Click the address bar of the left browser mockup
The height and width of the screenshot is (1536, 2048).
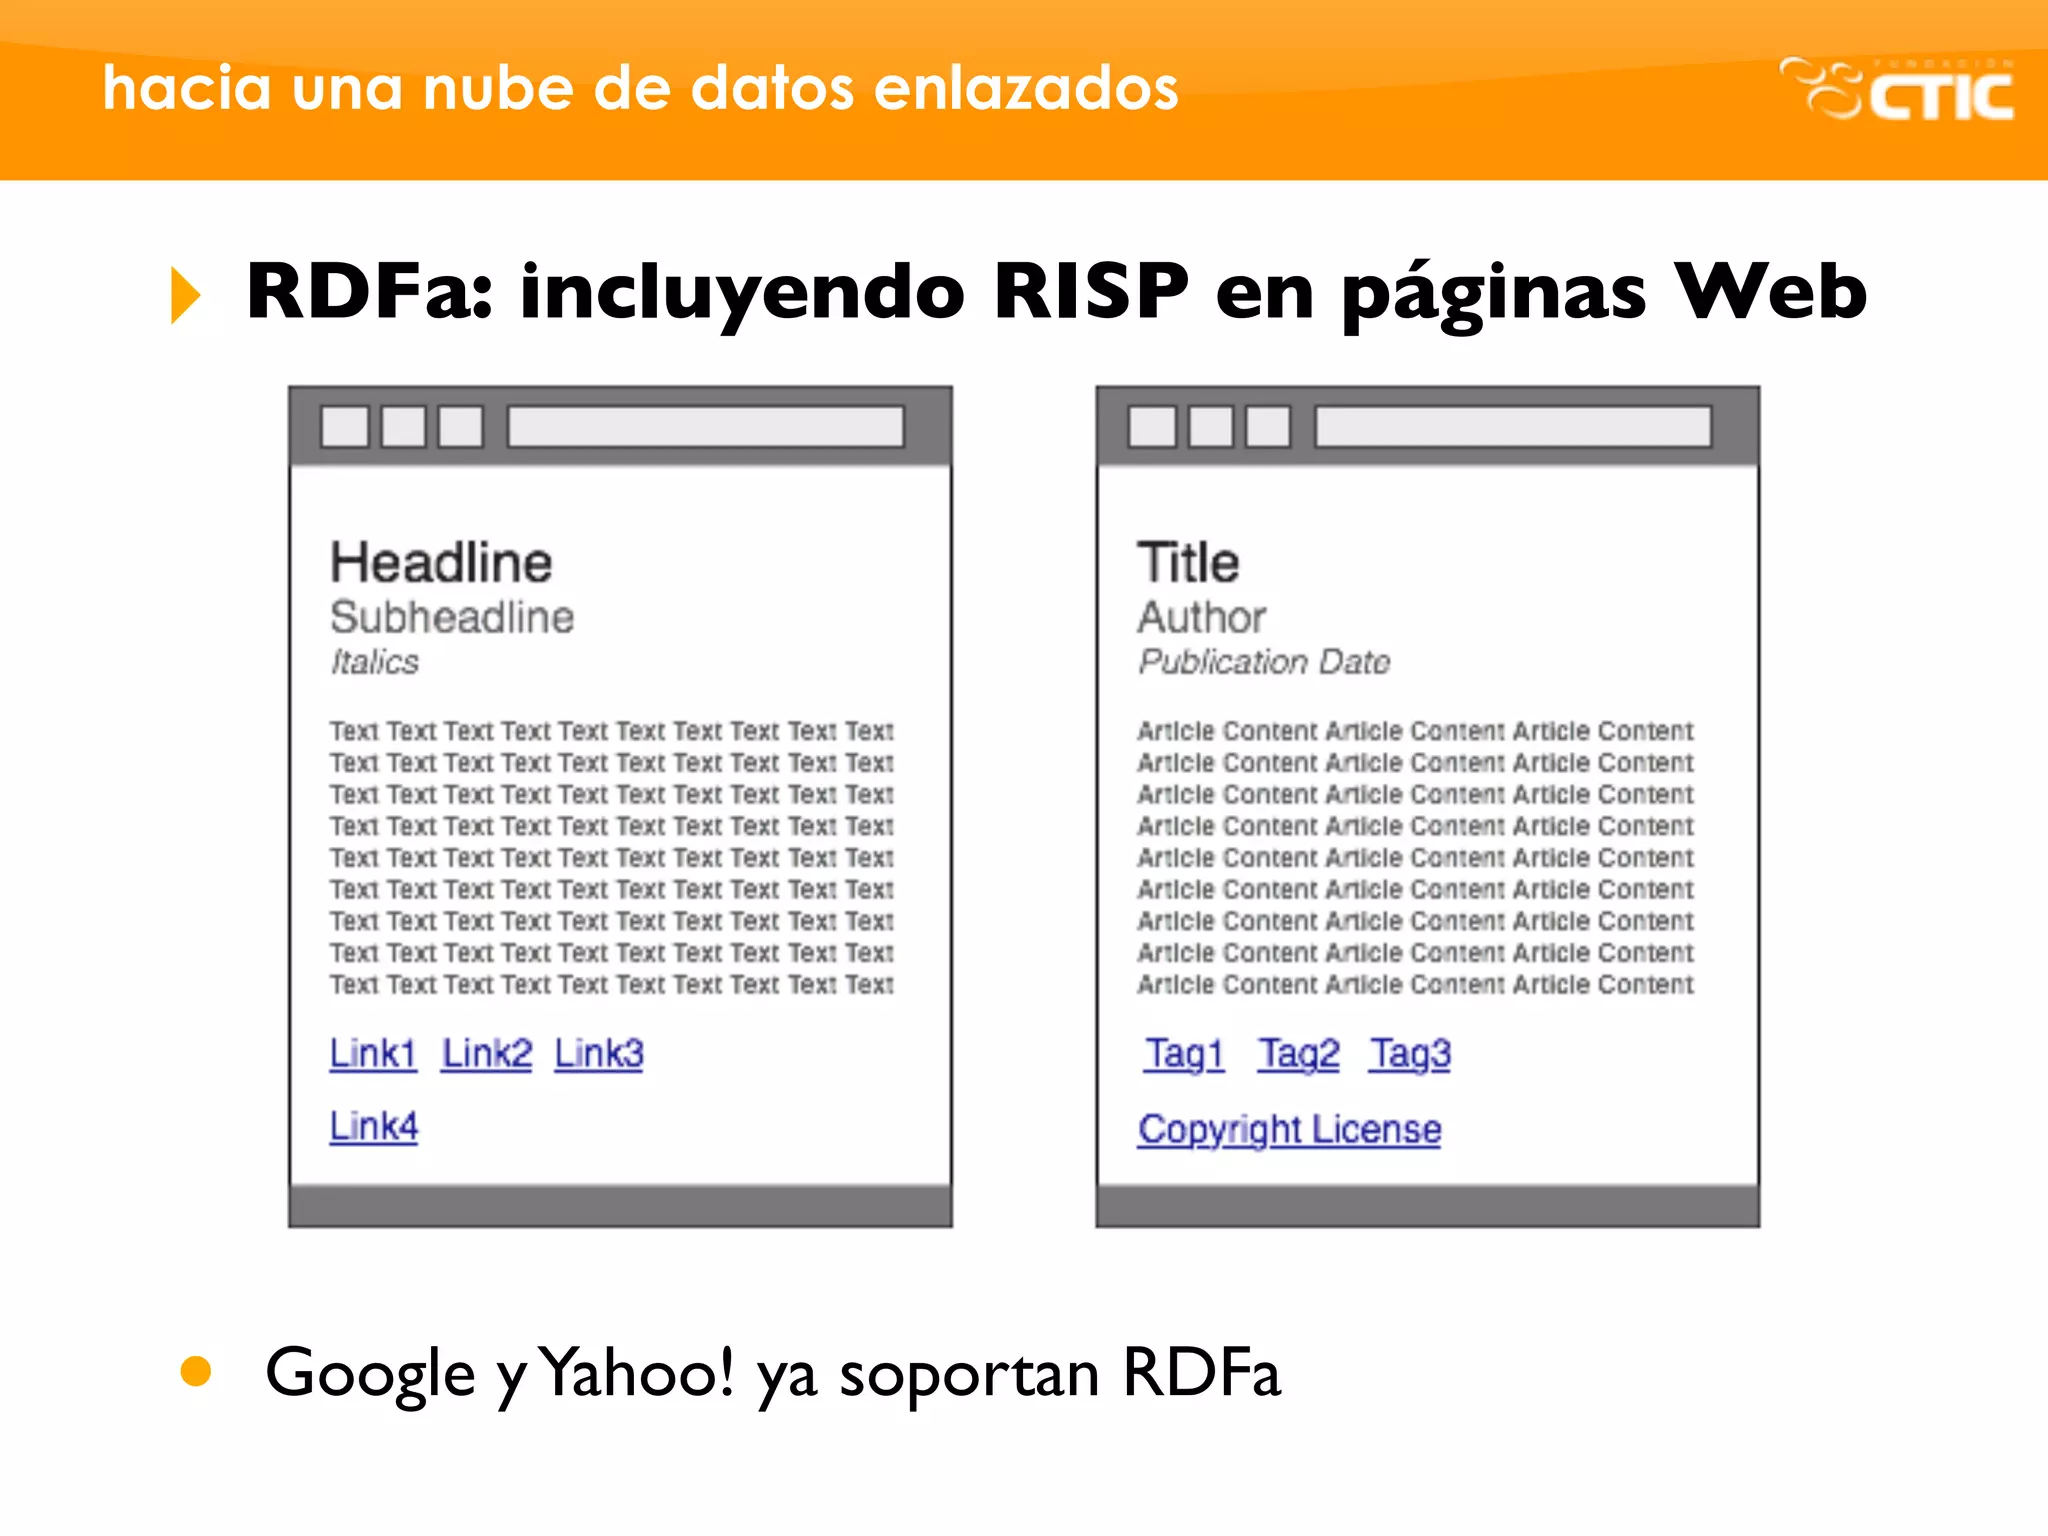coord(706,426)
